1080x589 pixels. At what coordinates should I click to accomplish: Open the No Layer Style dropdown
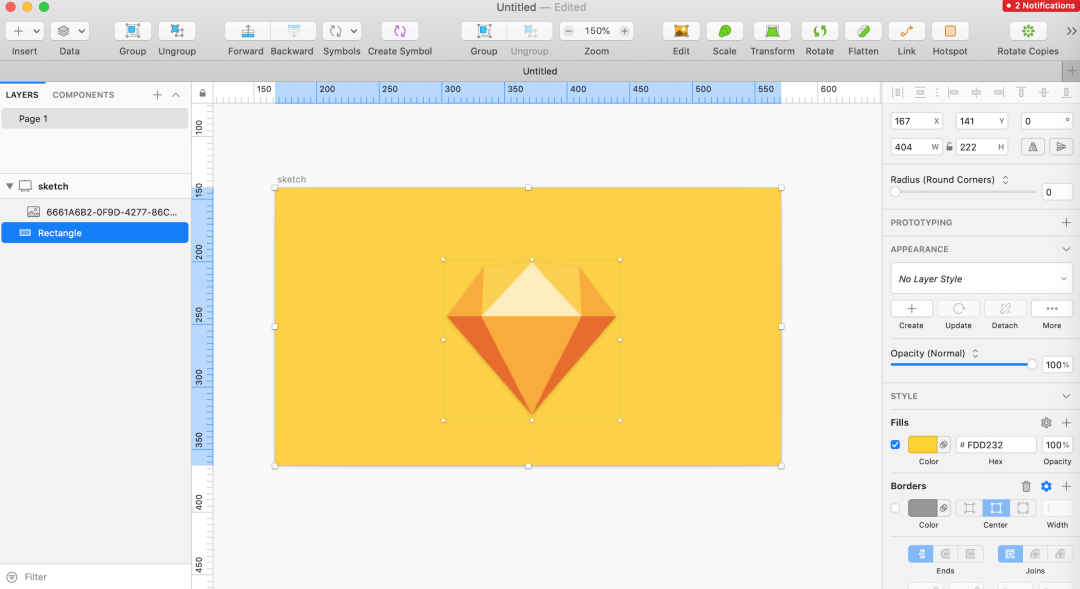[981, 279]
